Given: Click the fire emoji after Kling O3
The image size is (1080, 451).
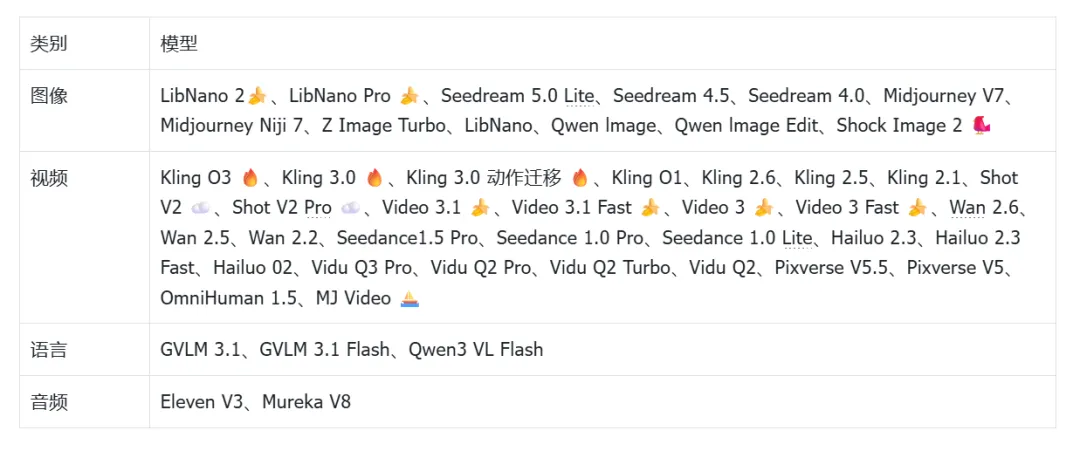Looking at the screenshot, I should click(250, 178).
